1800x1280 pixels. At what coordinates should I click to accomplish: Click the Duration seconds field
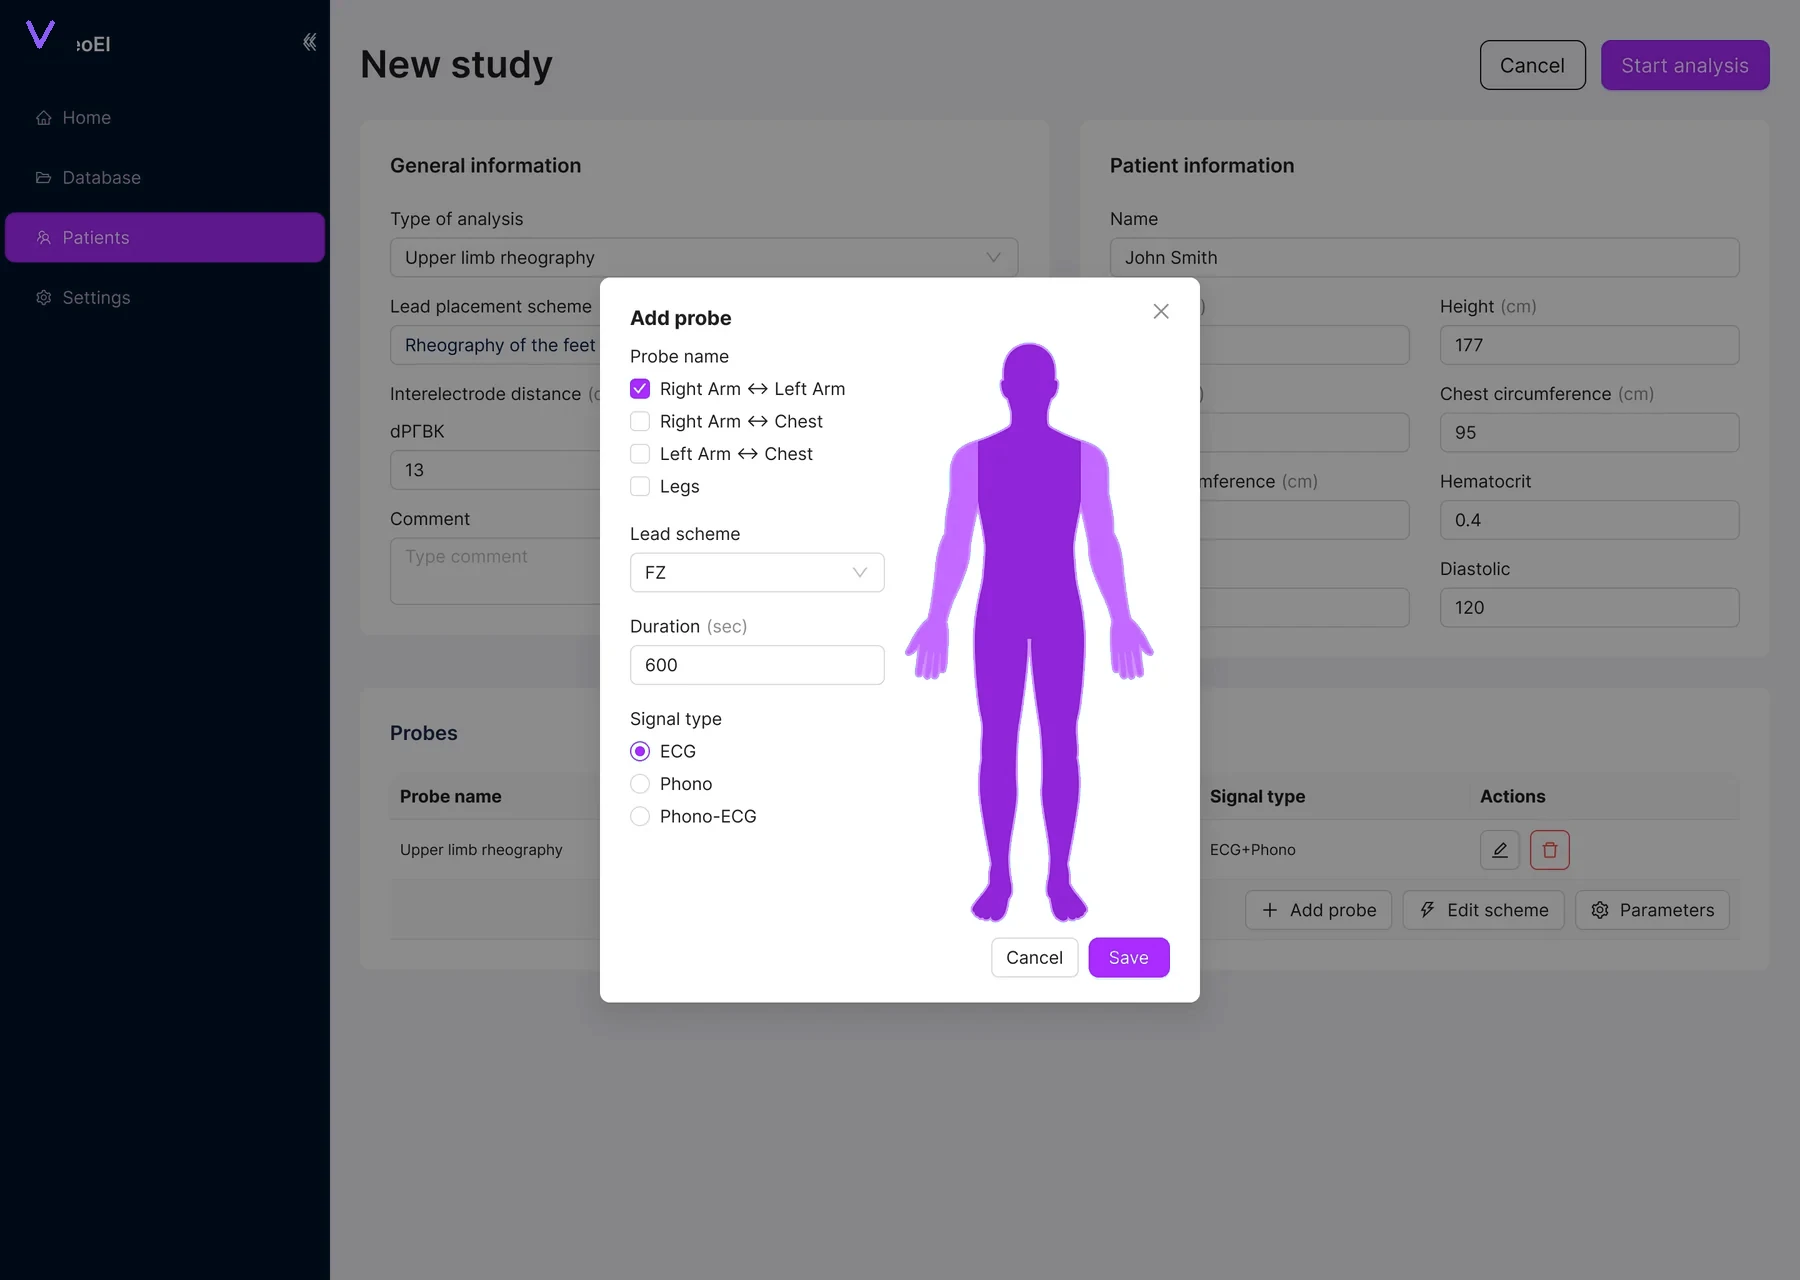[x=757, y=665]
